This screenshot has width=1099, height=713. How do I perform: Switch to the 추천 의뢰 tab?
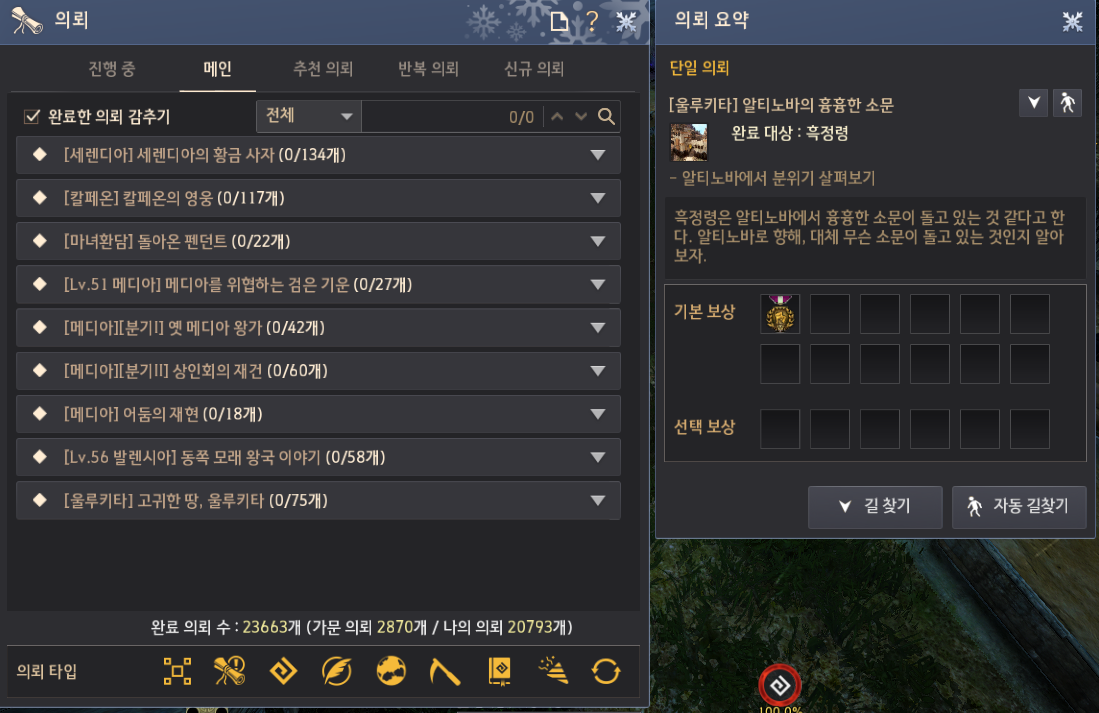[x=322, y=69]
